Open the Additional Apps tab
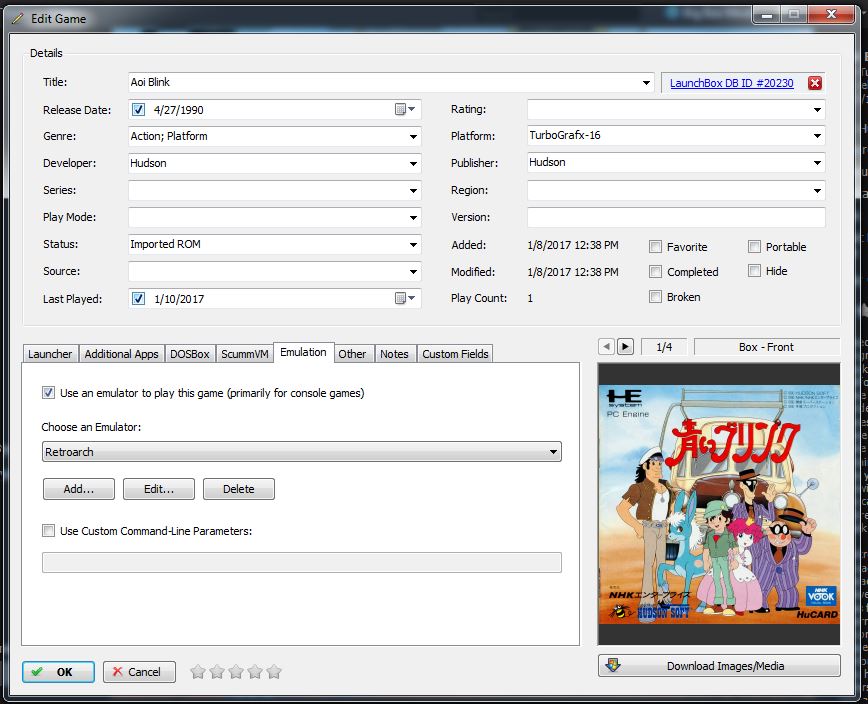 point(121,354)
